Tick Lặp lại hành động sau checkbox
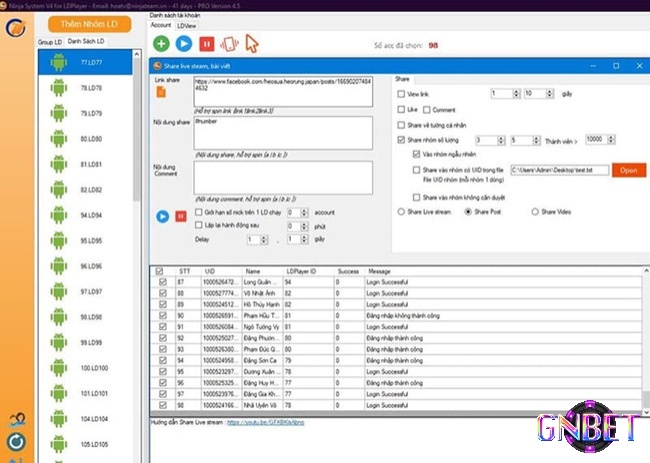The width and height of the screenshot is (650, 463). coord(199,225)
